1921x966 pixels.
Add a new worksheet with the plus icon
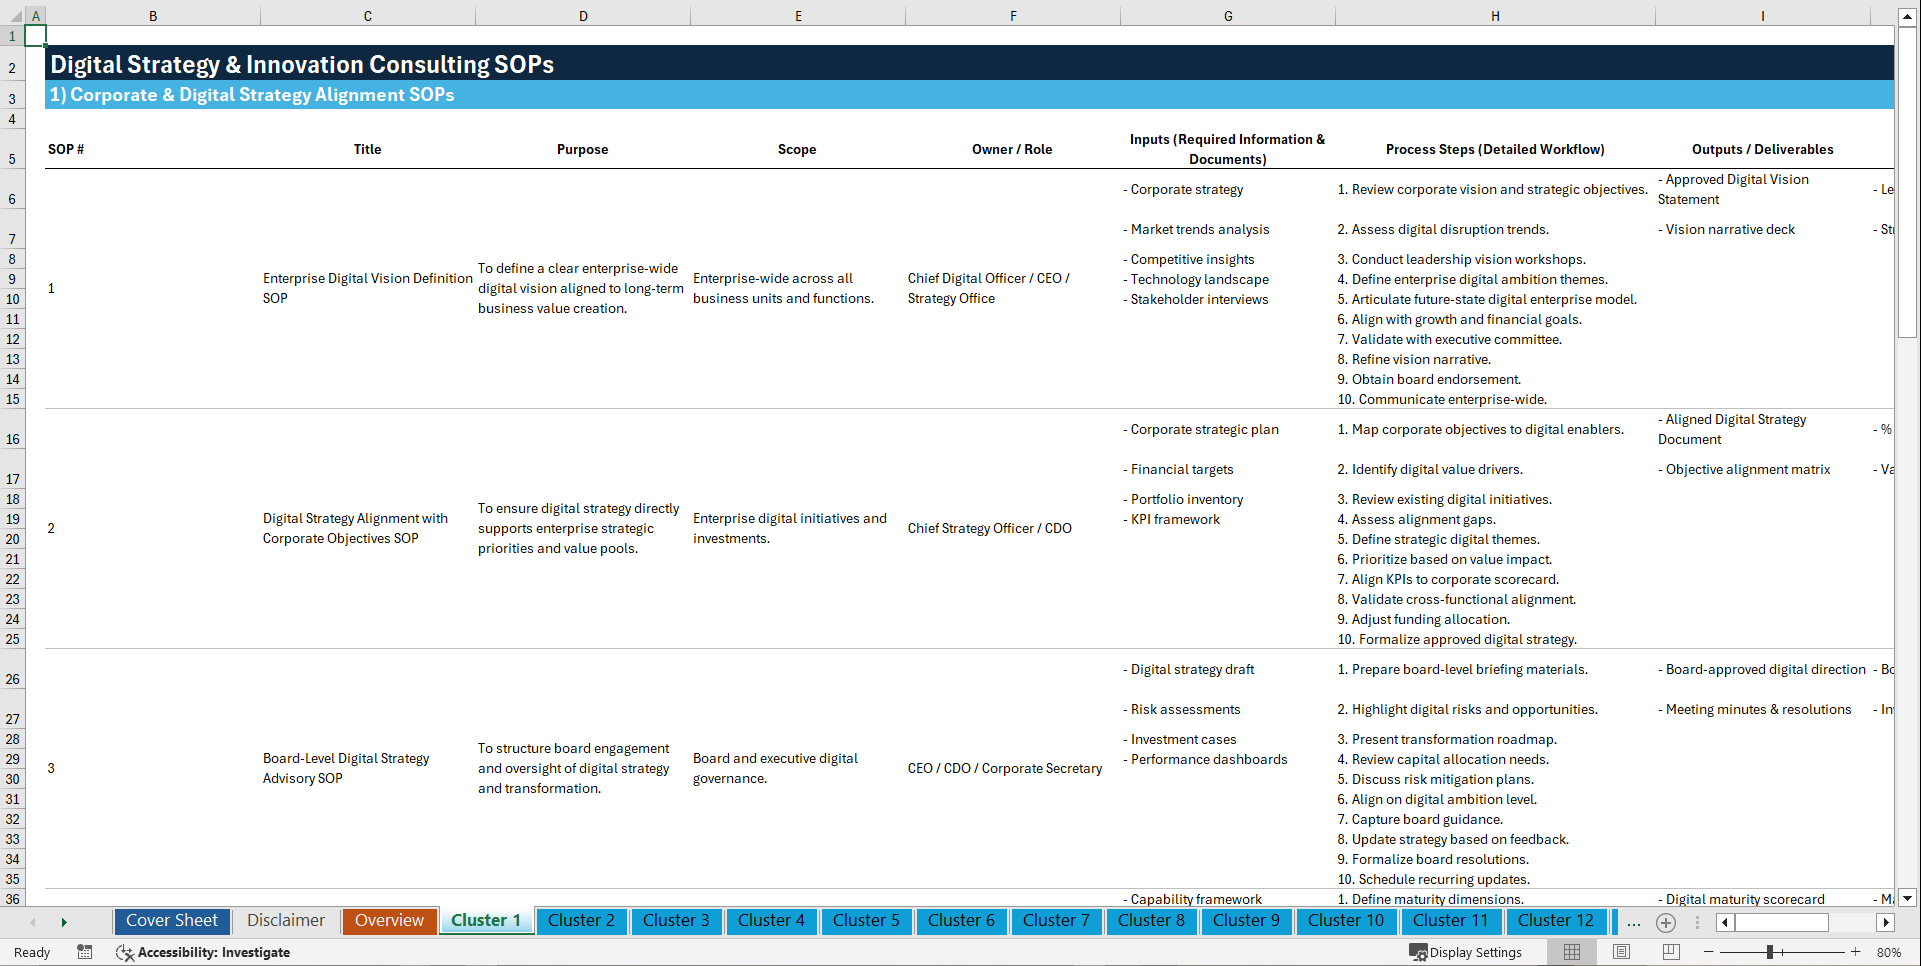(x=1666, y=922)
